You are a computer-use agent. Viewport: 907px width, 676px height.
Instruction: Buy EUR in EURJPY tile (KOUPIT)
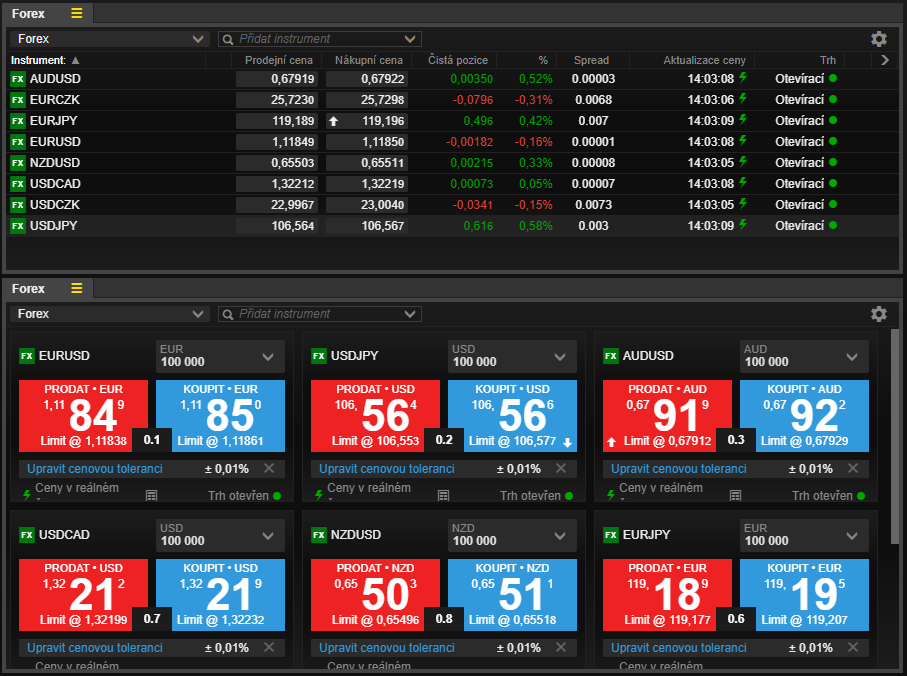point(805,594)
